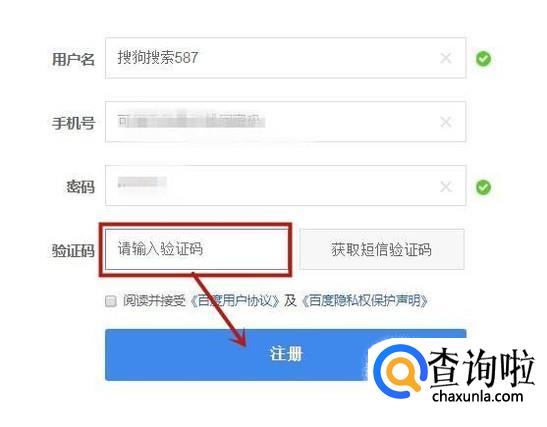
Task: Click the green checkmark beside 用户名 field
Action: pos(484,59)
